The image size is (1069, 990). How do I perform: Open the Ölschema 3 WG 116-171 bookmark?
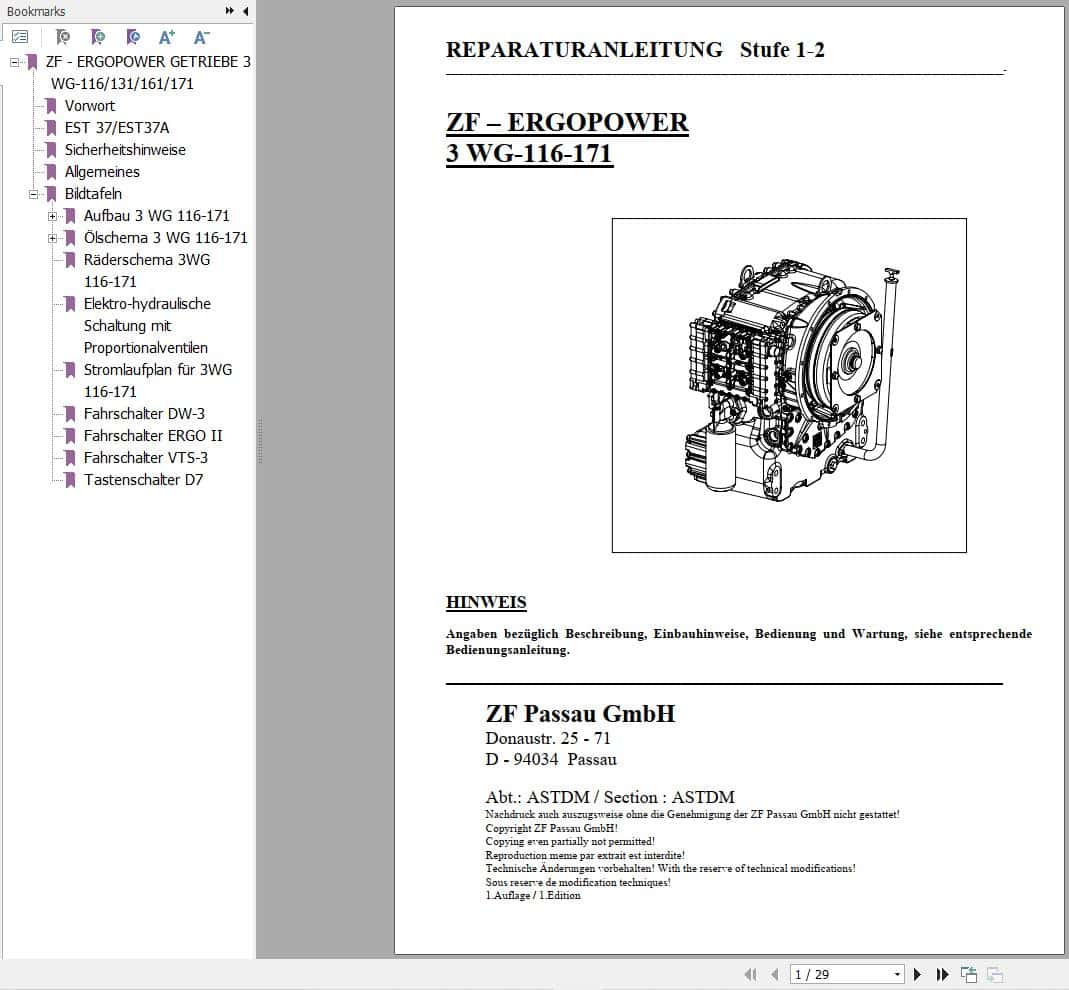[x=165, y=237]
